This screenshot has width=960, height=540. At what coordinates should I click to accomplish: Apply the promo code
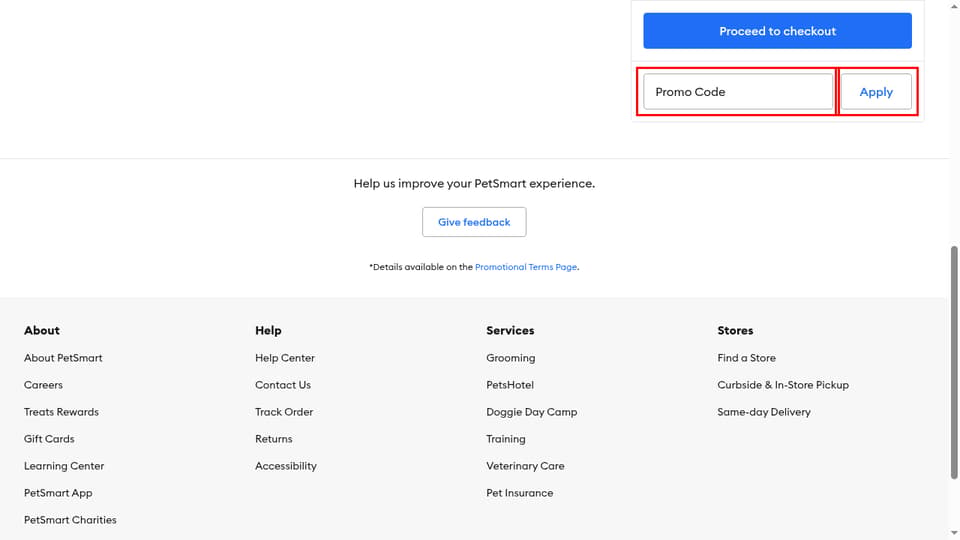point(876,92)
